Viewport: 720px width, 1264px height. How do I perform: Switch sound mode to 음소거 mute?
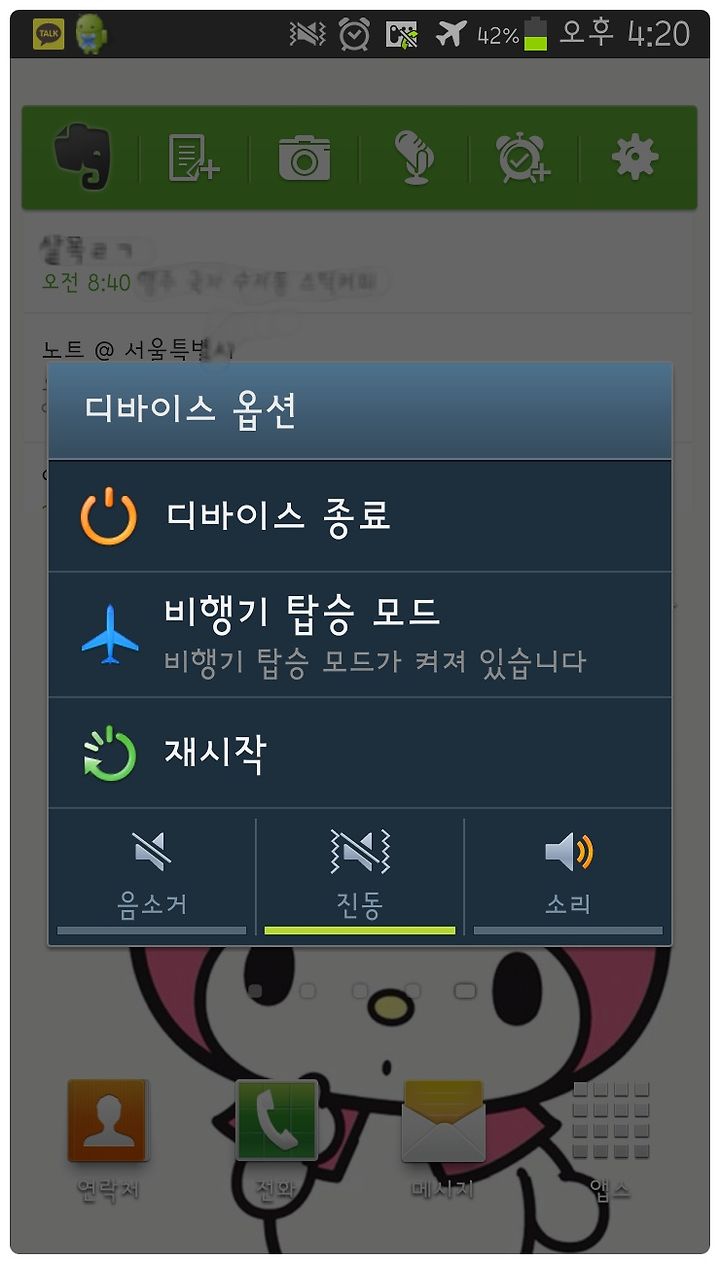click(152, 876)
